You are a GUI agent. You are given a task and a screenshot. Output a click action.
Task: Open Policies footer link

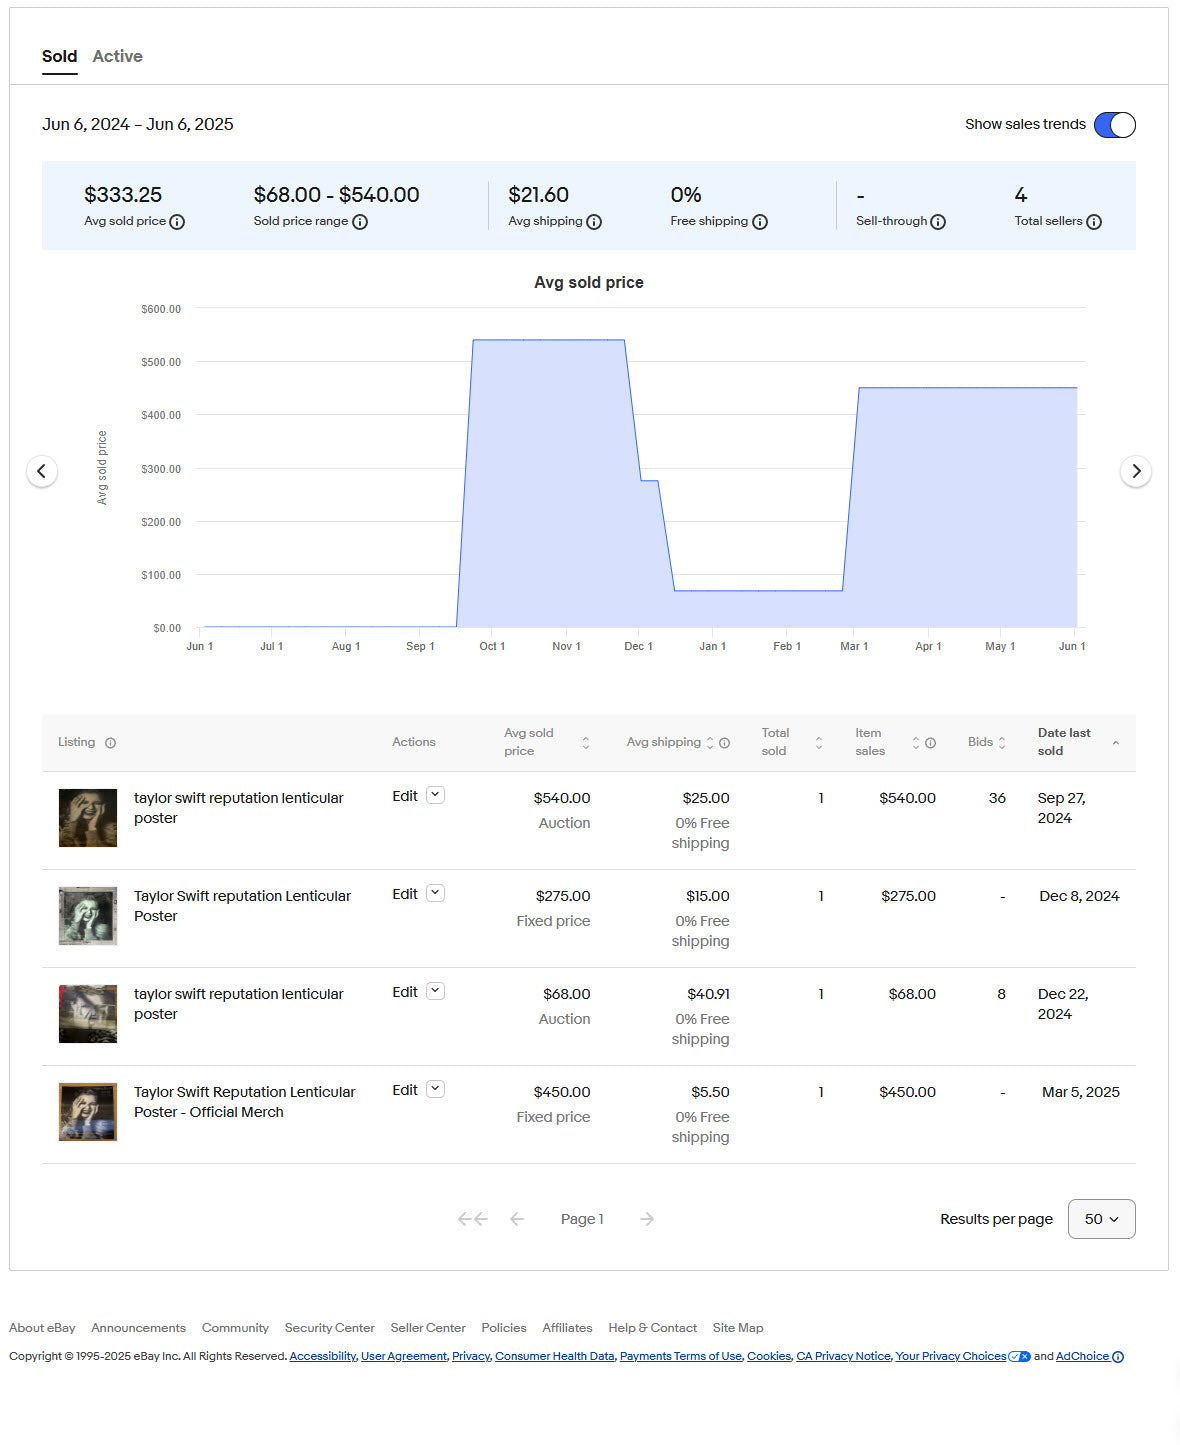click(x=504, y=1328)
